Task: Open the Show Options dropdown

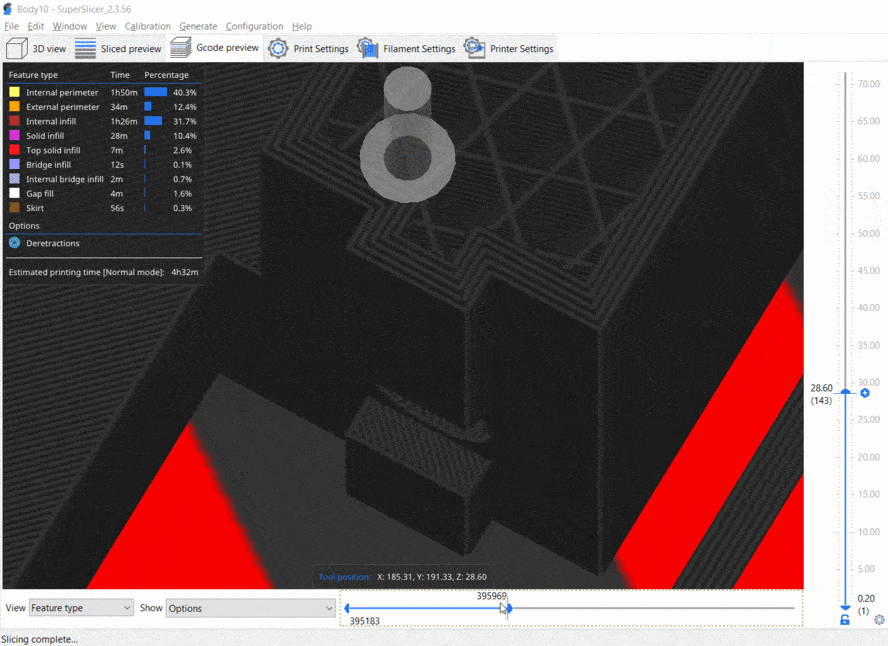Action: tap(250, 608)
